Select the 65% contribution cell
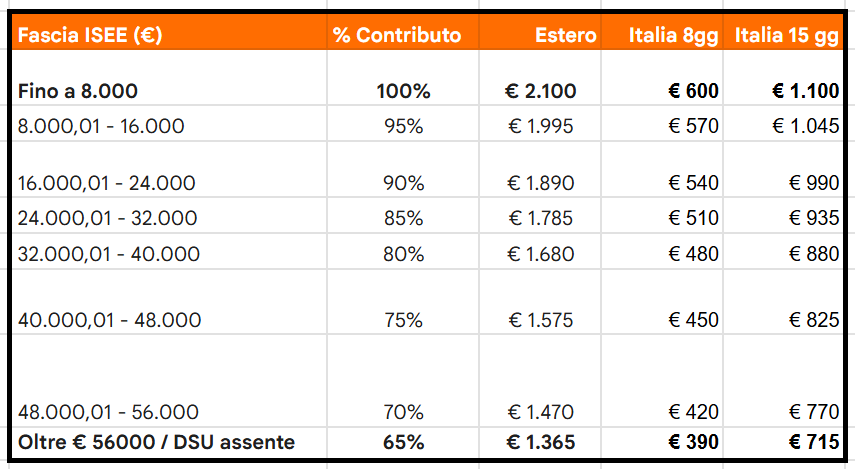This screenshot has width=855, height=469. point(403,441)
